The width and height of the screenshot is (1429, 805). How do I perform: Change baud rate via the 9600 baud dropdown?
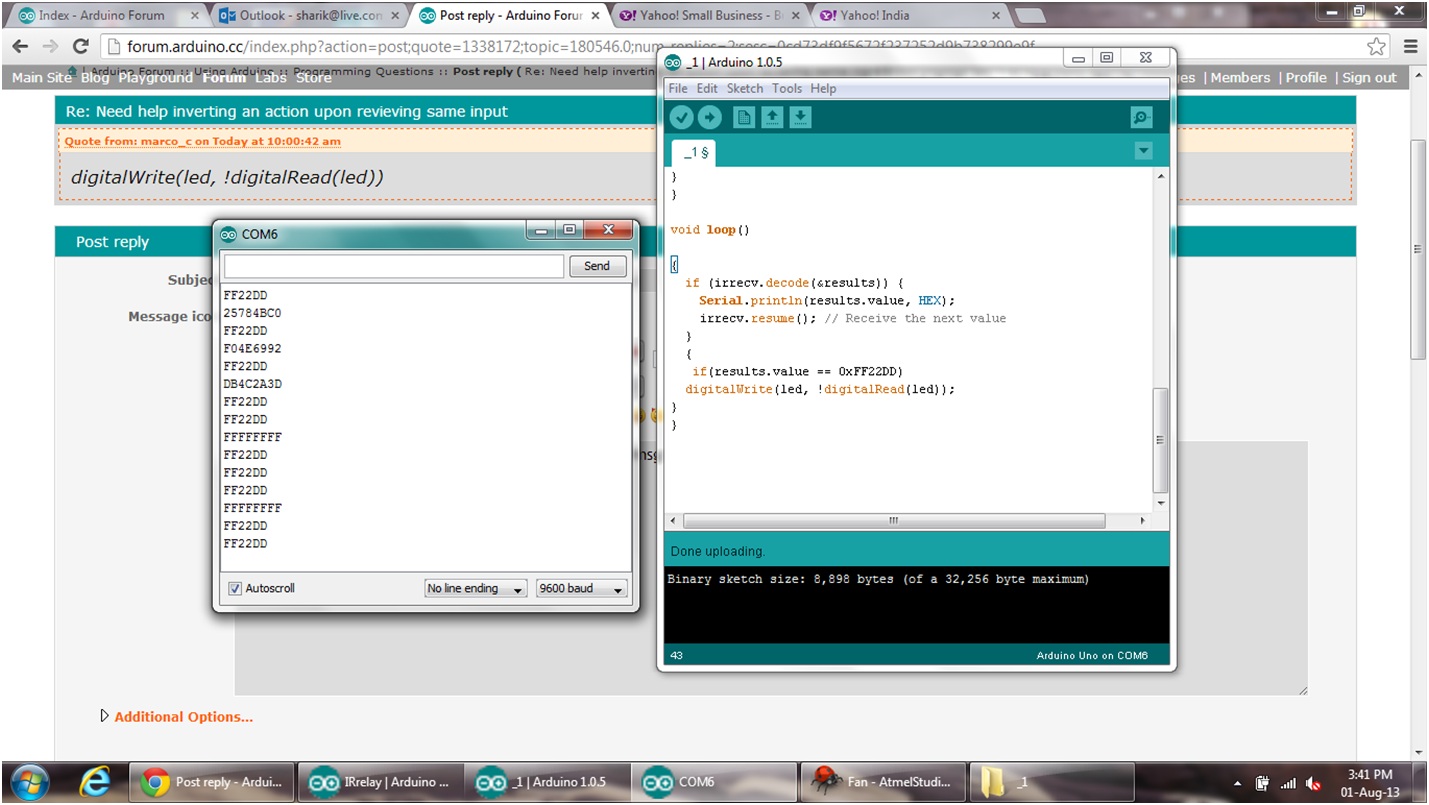click(x=580, y=588)
